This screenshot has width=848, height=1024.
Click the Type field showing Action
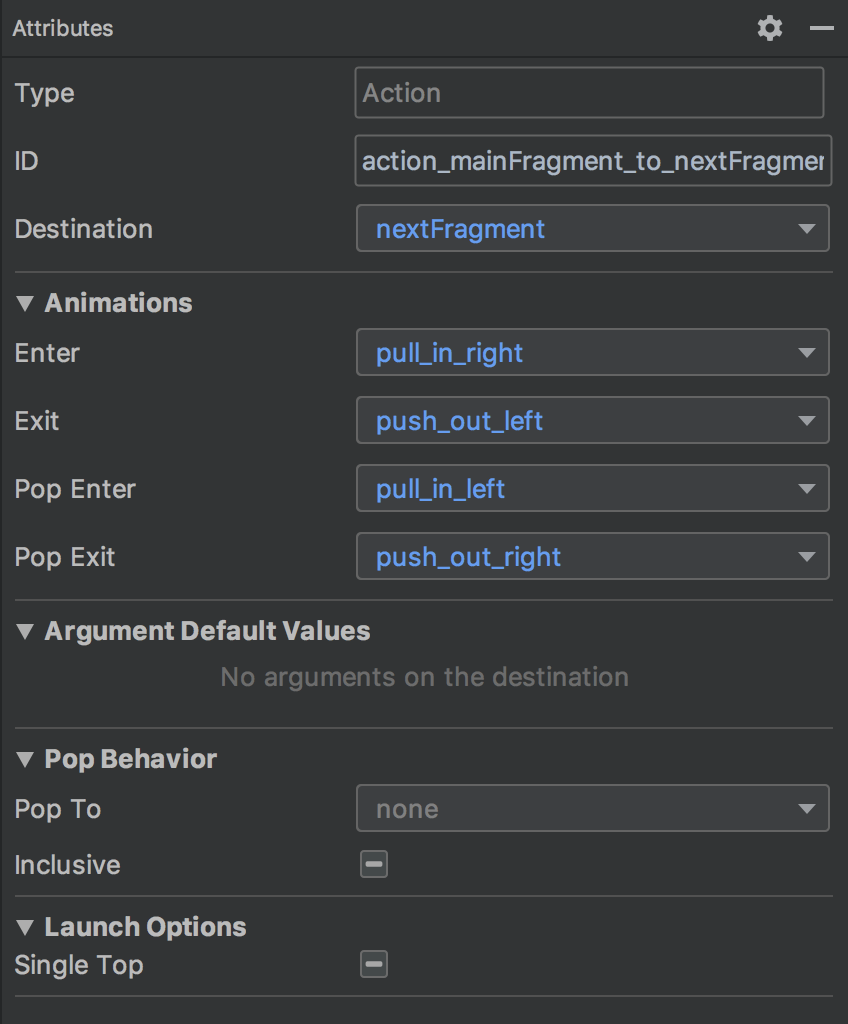tap(589, 93)
